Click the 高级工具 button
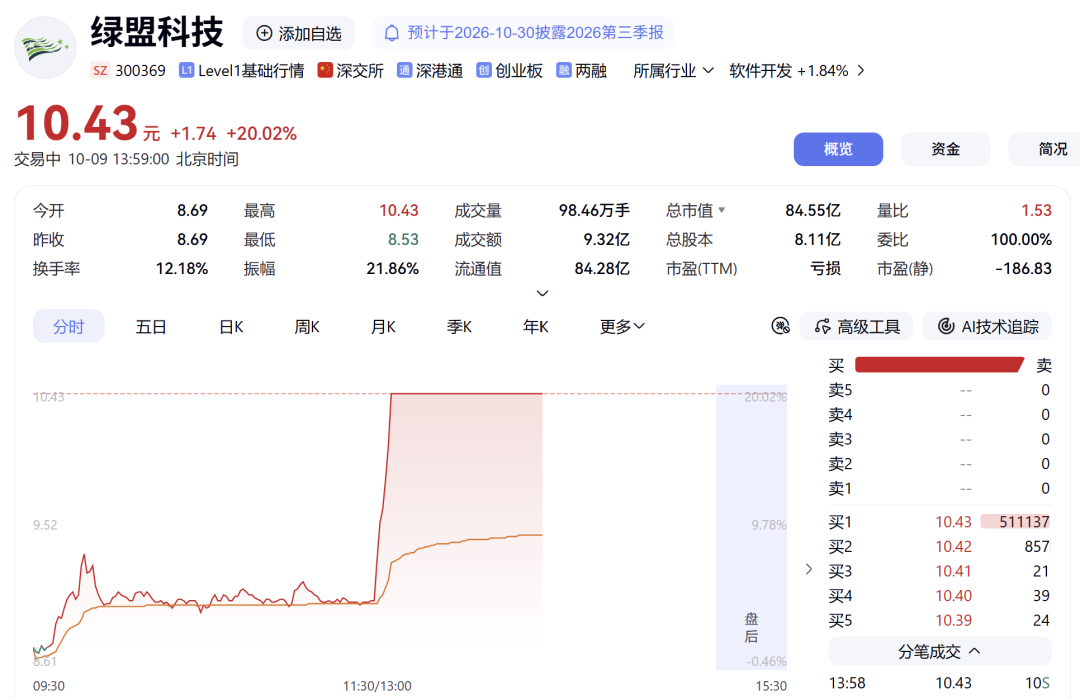1080x699 pixels. click(856, 326)
